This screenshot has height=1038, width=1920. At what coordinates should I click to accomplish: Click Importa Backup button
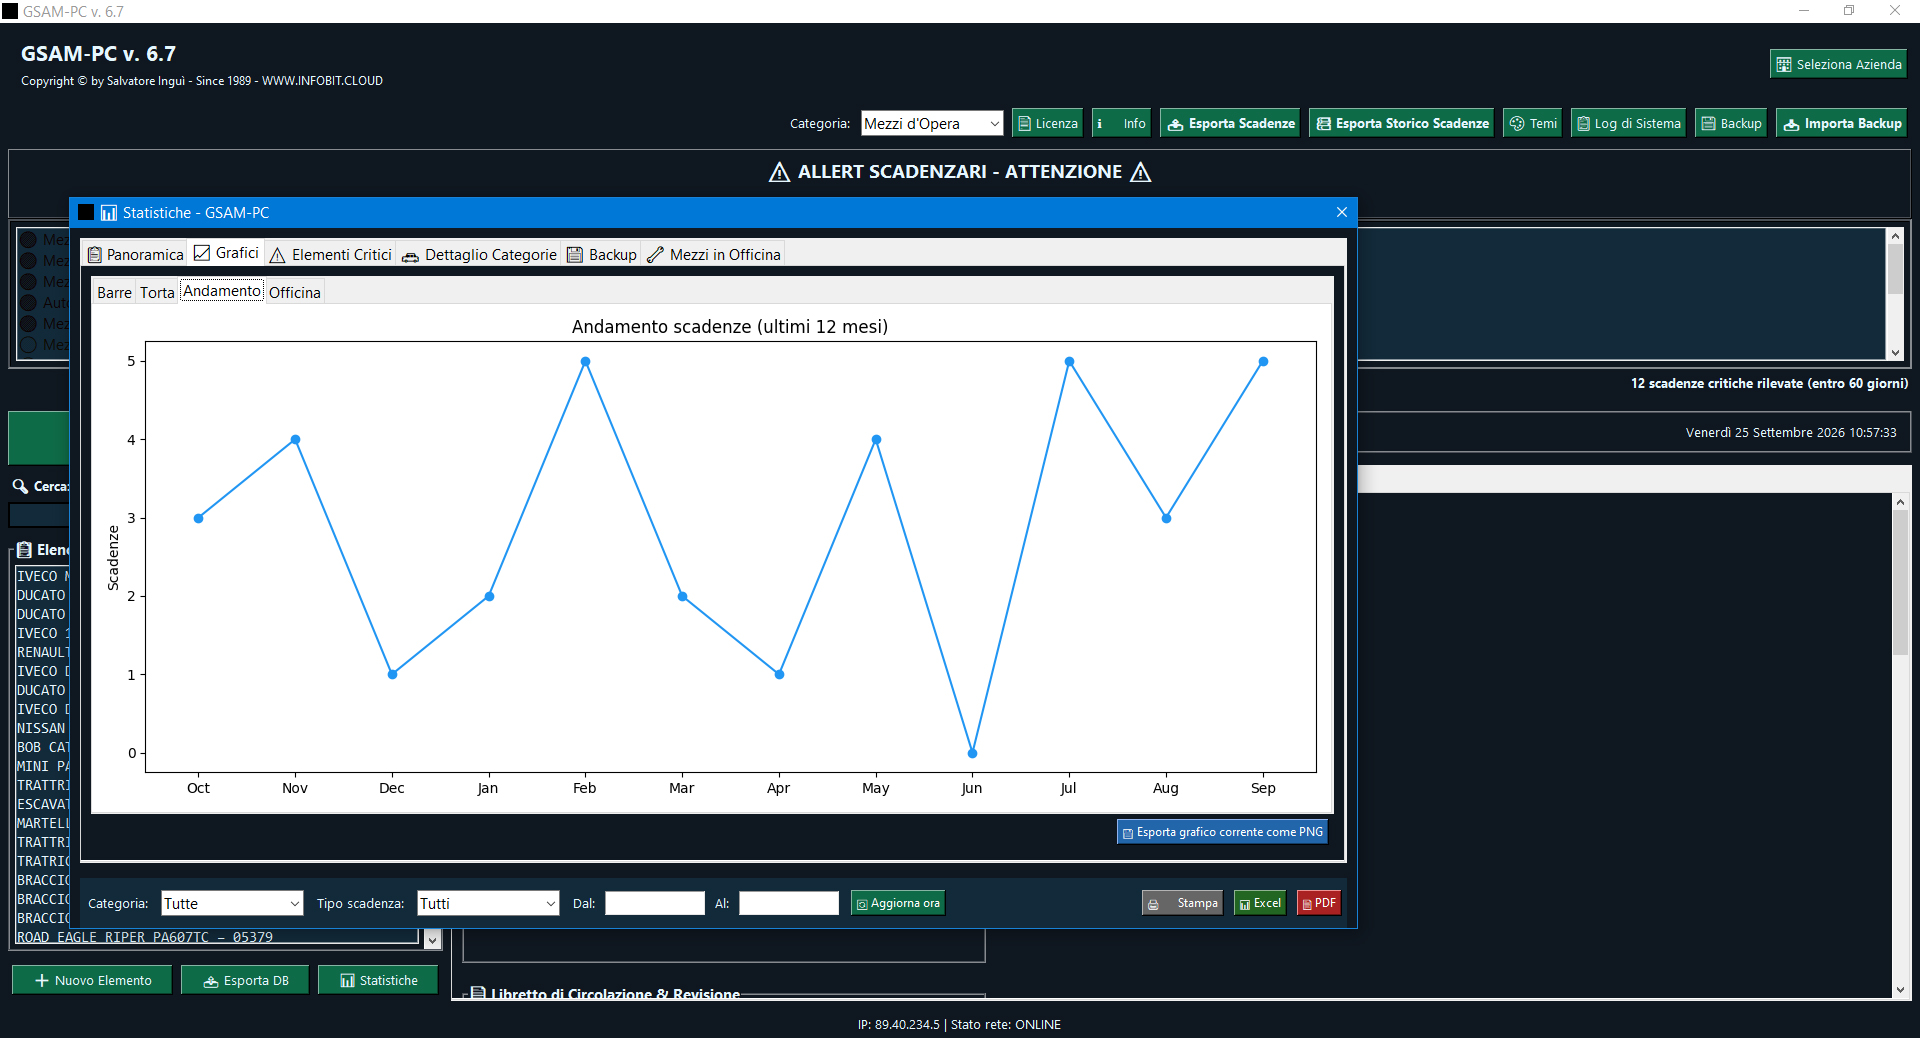pyautogui.click(x=1841, y=123)
